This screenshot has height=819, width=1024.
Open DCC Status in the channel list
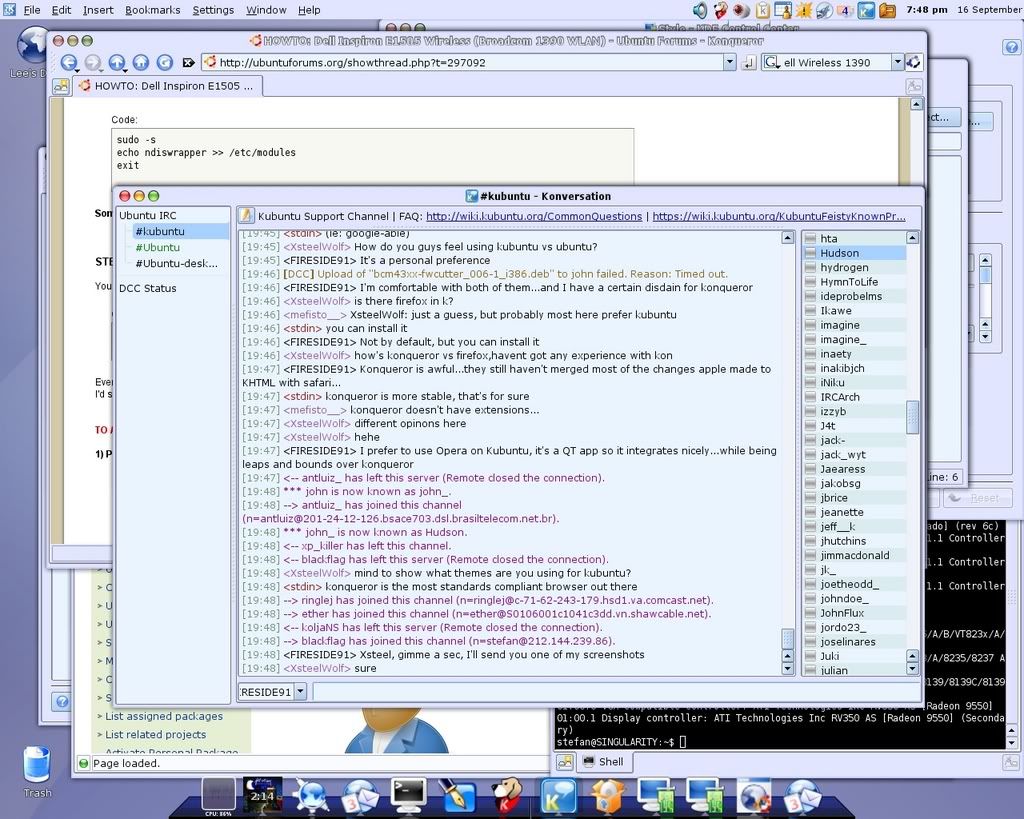[x=148, y=288]
